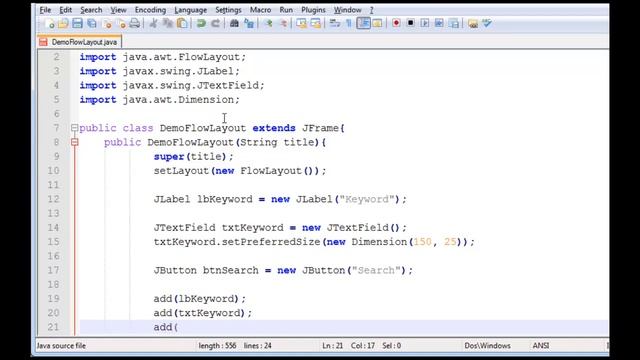Collapse the constructor fold marker on line 8
640x360 pixels.
pos(74,142)
